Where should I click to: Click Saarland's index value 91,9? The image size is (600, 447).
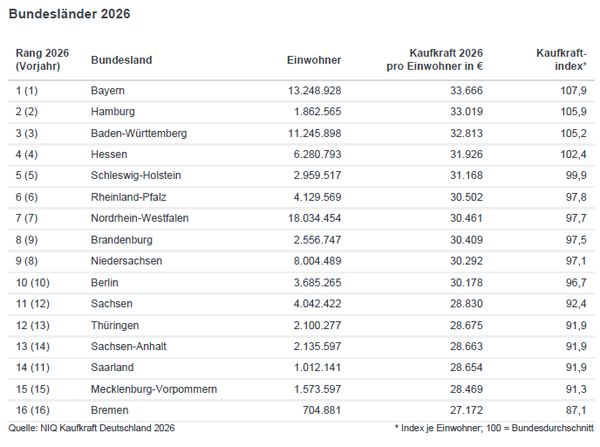(x=573, y=365)
